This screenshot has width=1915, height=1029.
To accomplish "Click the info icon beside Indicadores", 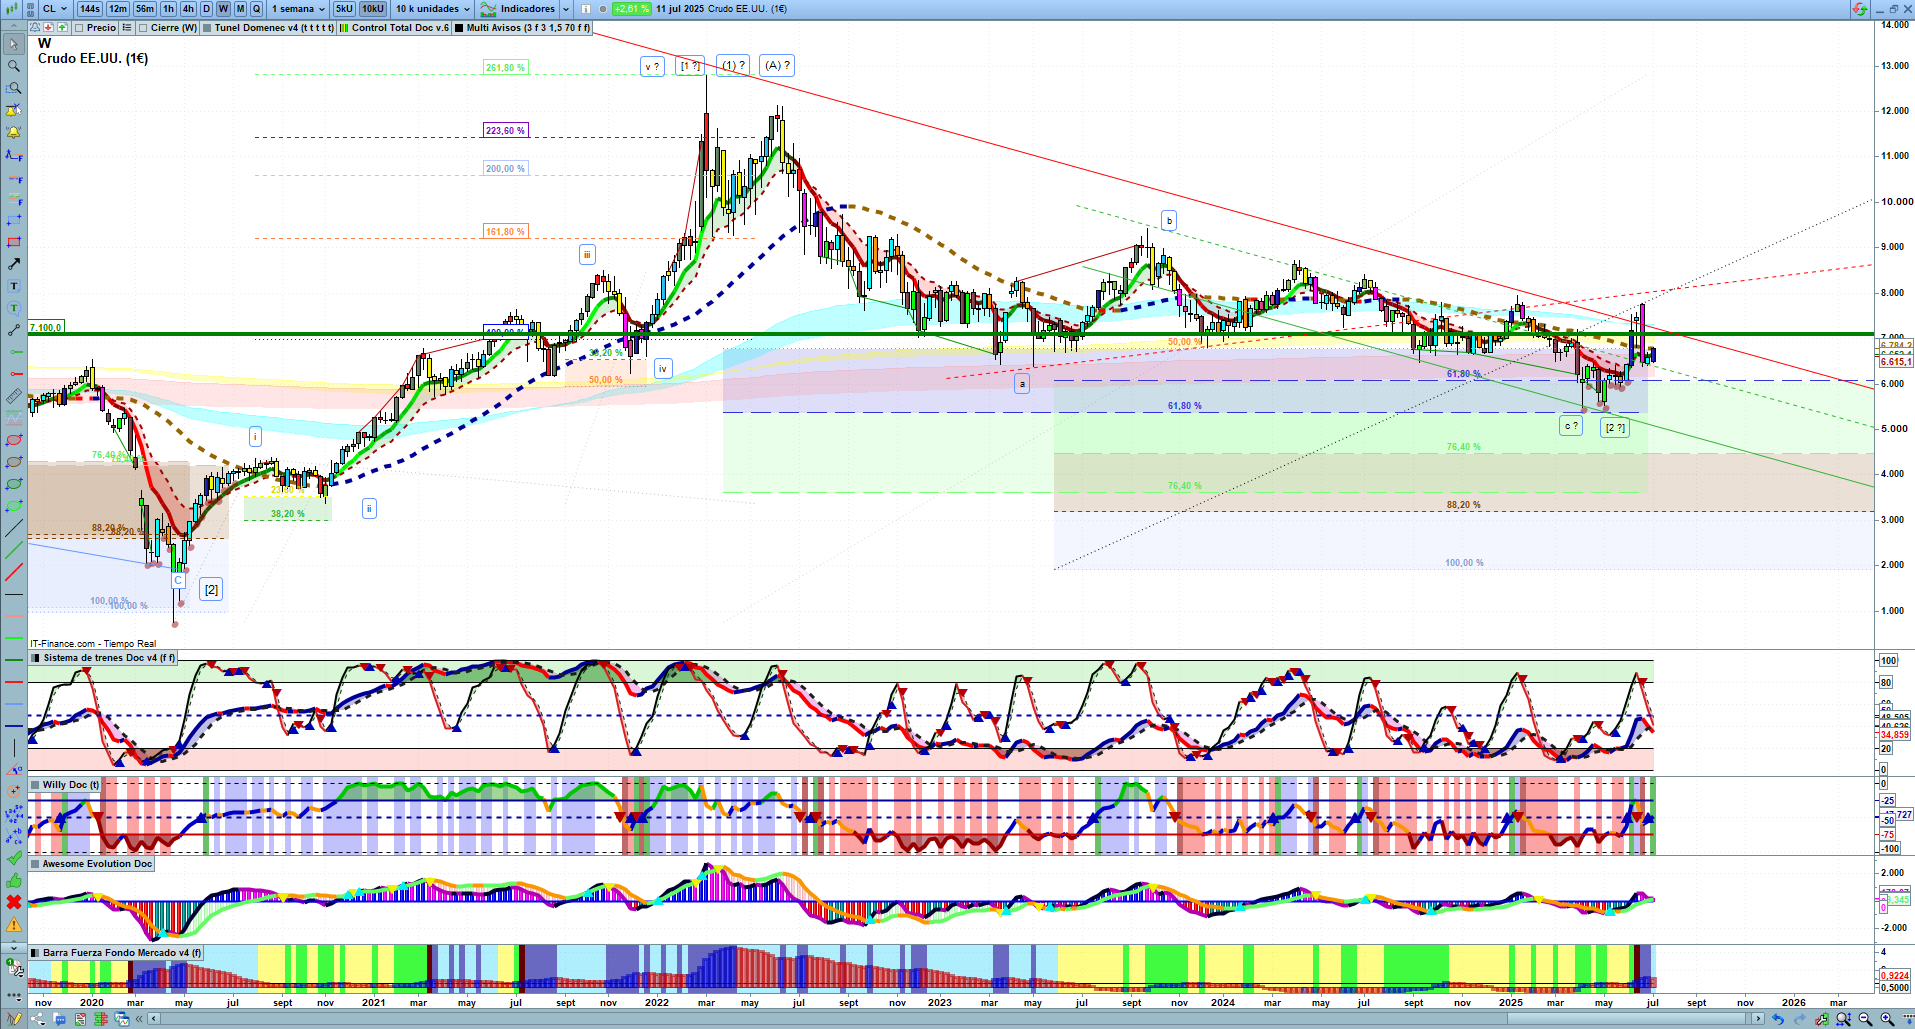I will tap(586, 9).
